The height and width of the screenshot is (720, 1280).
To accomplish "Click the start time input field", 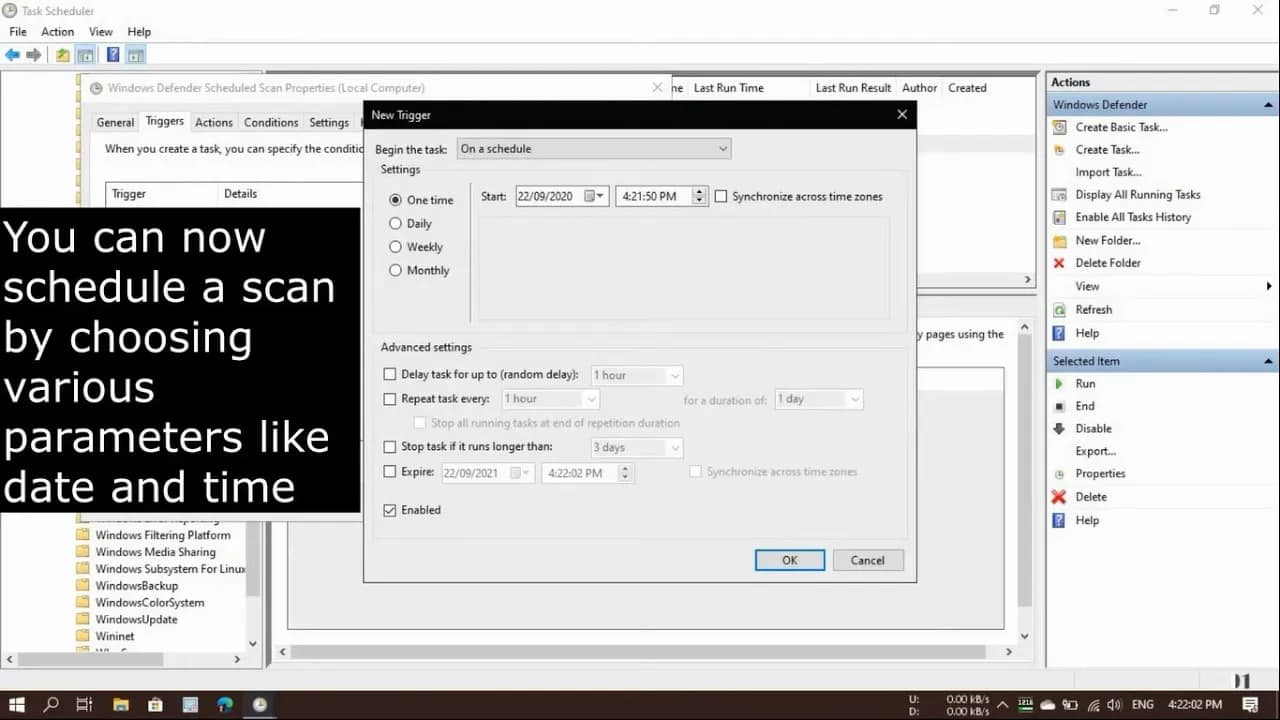I will [653, 196].
